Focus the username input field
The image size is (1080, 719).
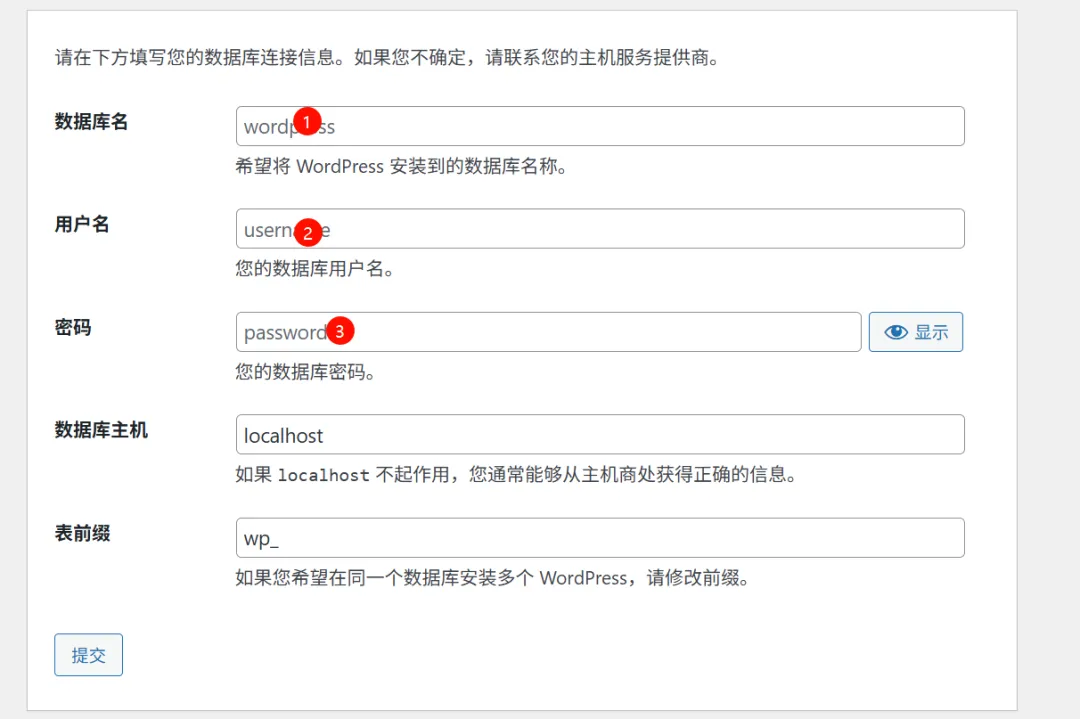tap(600, 229)
